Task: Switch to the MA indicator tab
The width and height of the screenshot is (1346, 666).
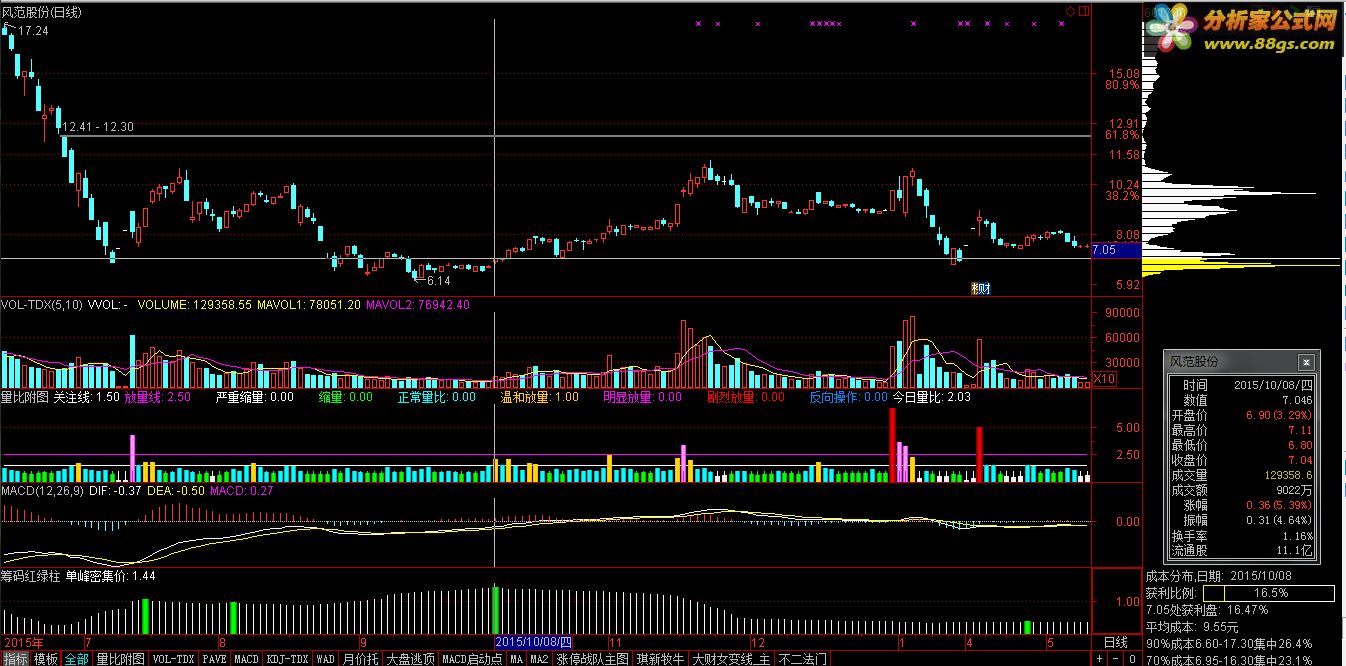Action: tap(516, 659)
